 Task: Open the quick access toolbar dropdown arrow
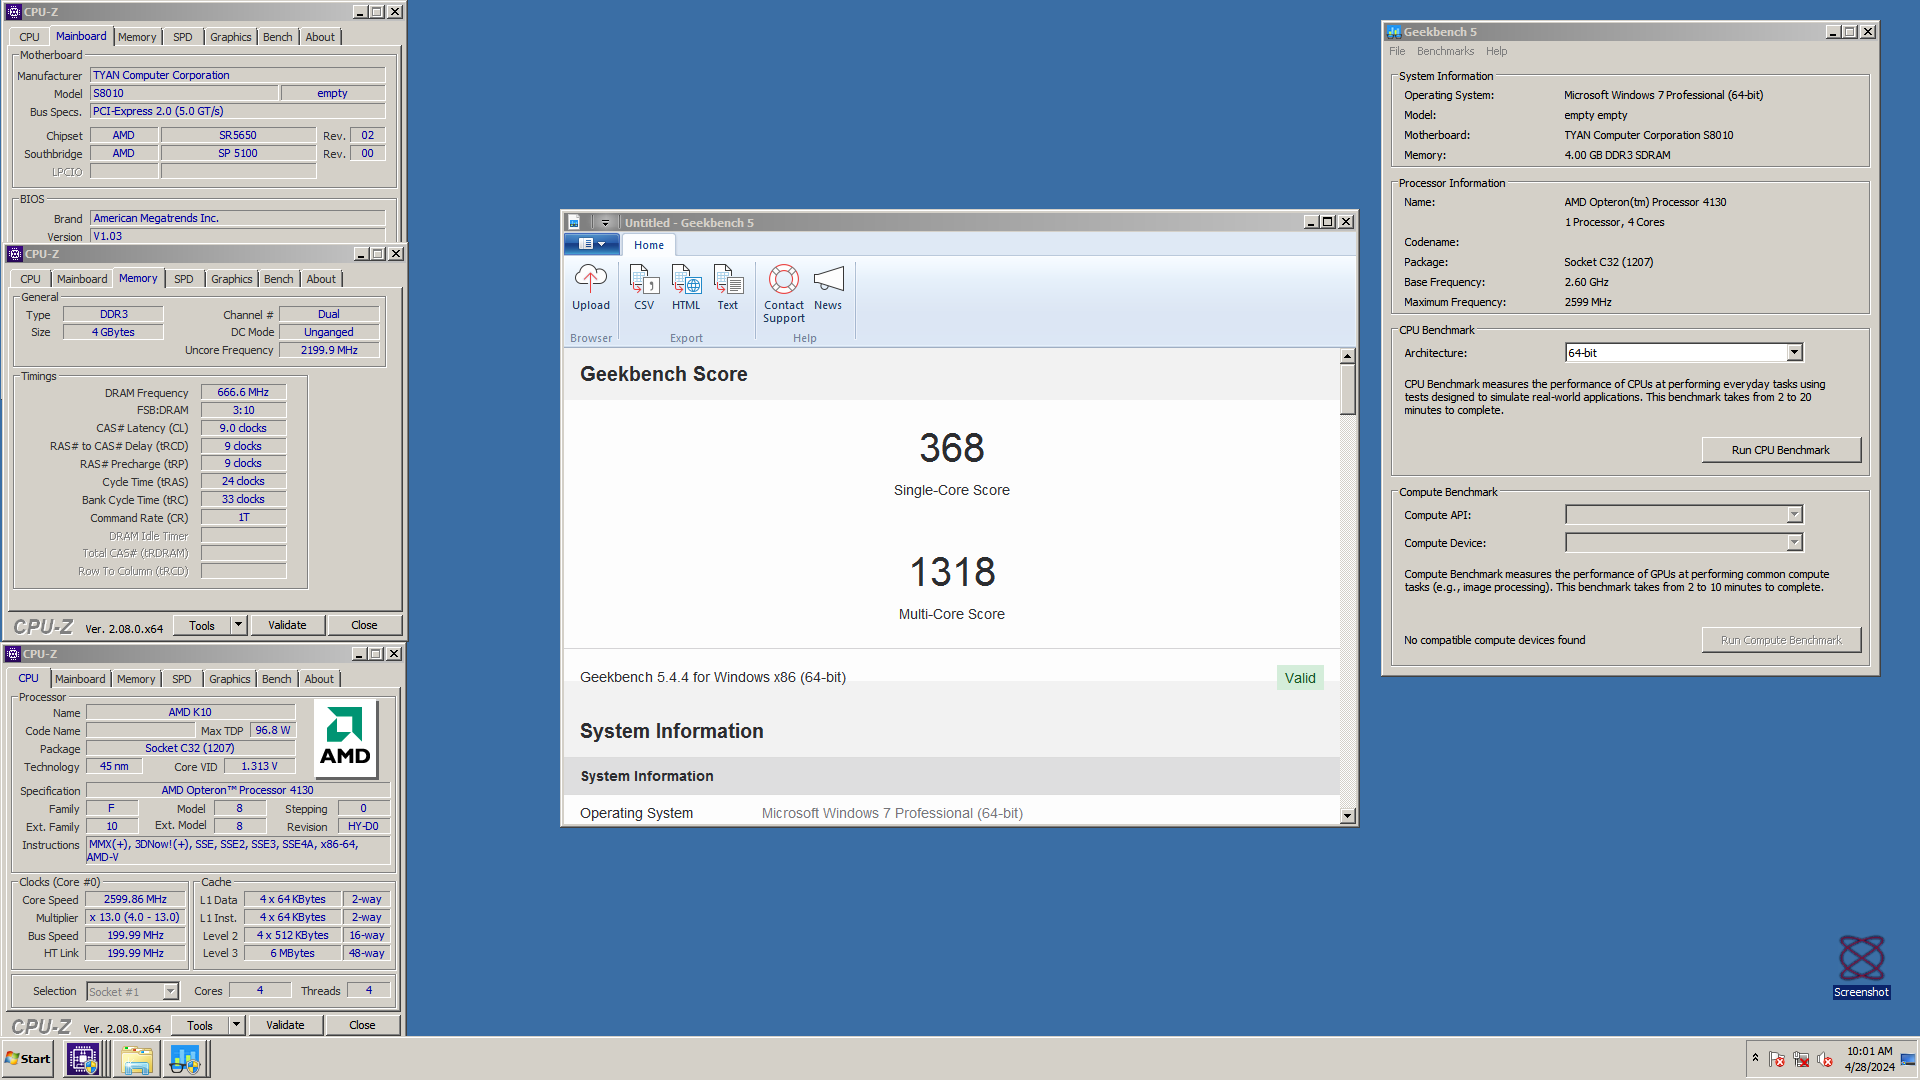tap(605, 222)
